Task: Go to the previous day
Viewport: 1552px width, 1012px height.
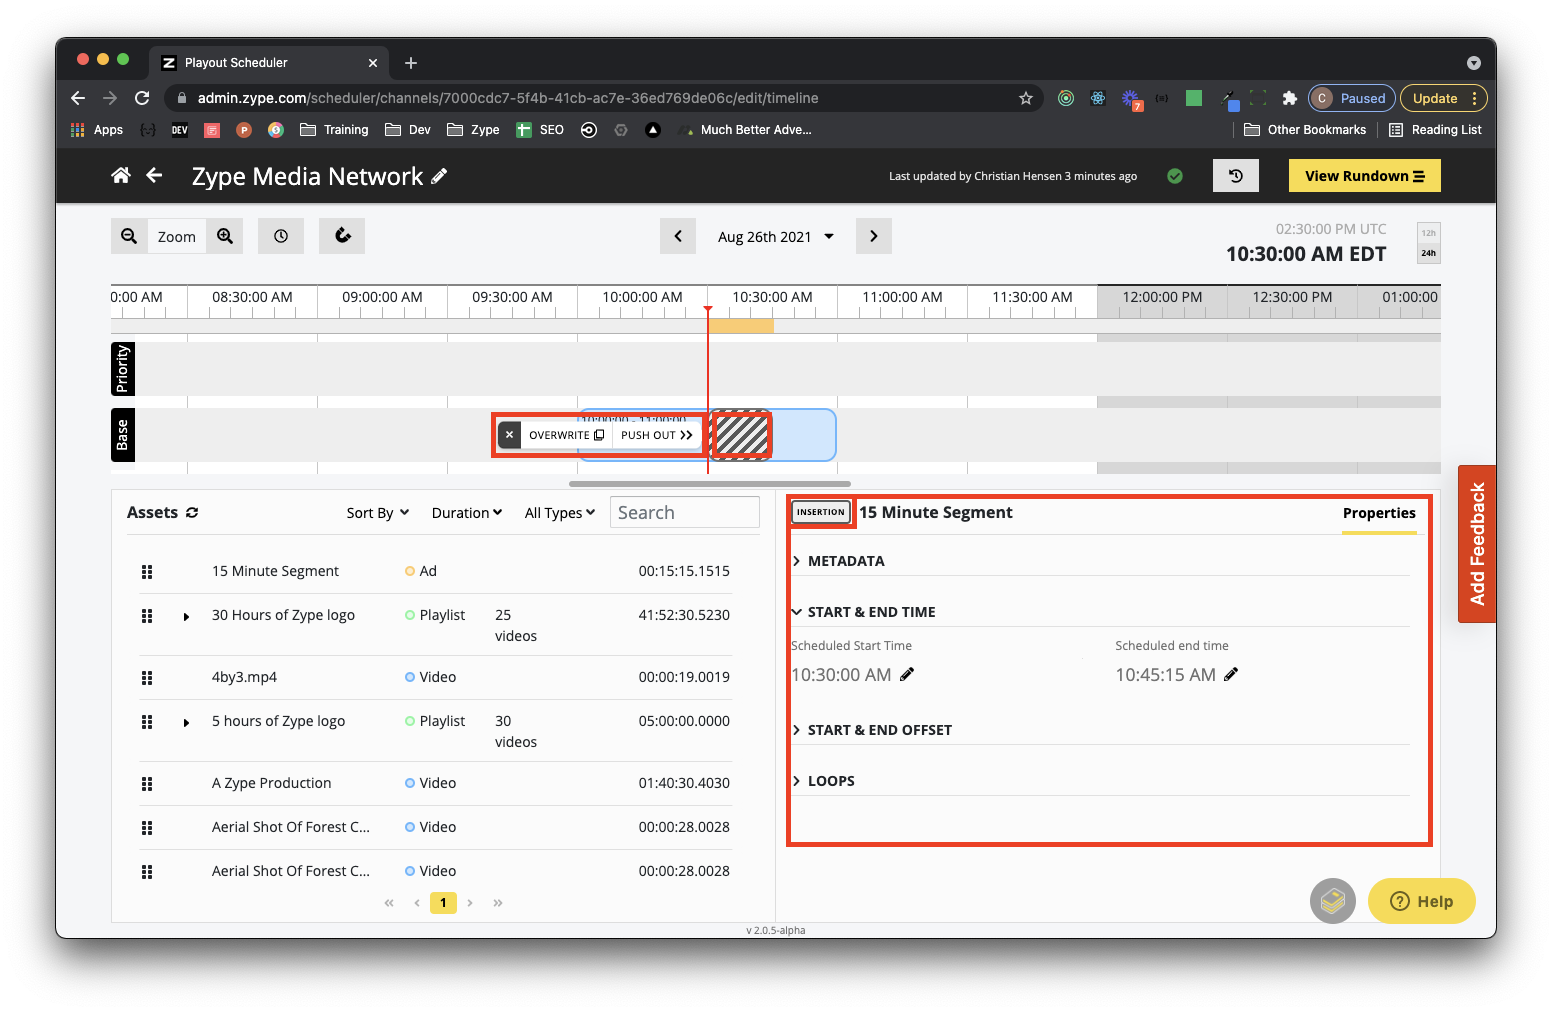Action: pyautogui.click(x=678, y=236)
